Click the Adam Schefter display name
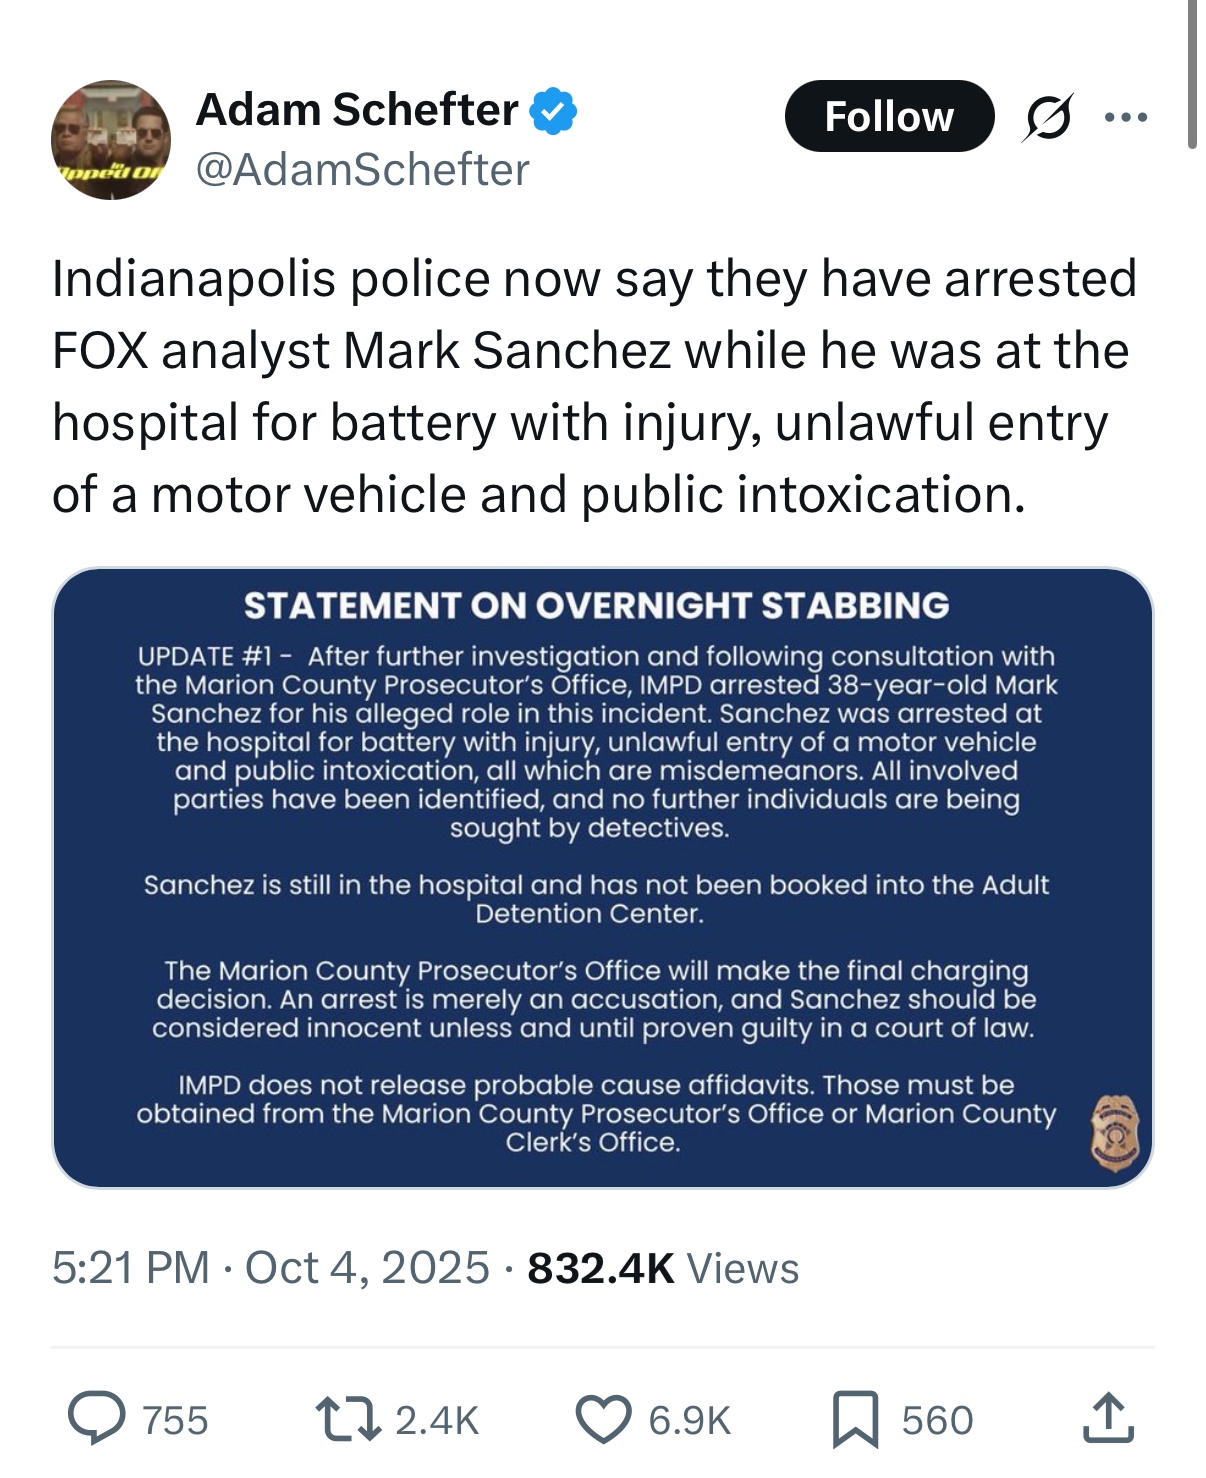Viewport: 1206px width, 1478px height. pos(357,110)
